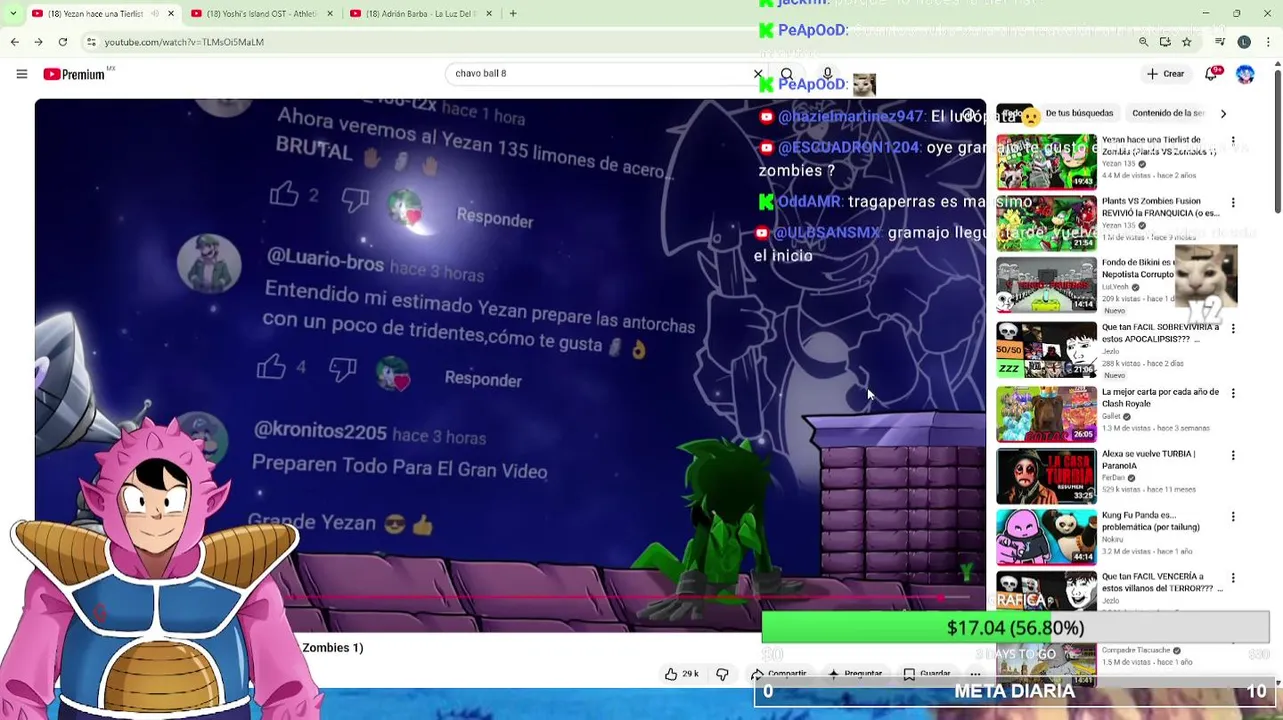The image size is (1283, 720).
Task: Open the Clash Royale best card thumbnail
Action: click(x=1046, y=414)
